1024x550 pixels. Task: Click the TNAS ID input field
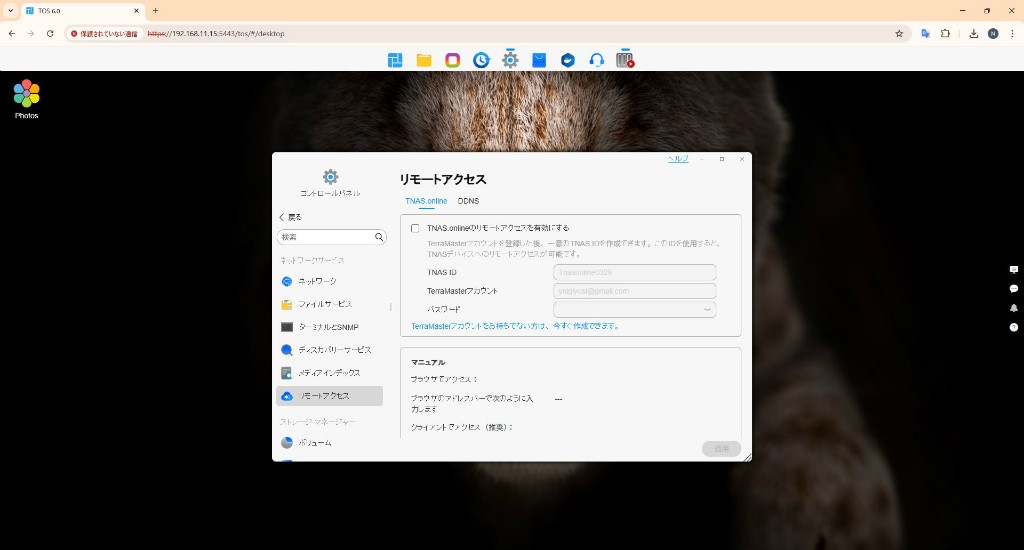click(x=634, y=272)
